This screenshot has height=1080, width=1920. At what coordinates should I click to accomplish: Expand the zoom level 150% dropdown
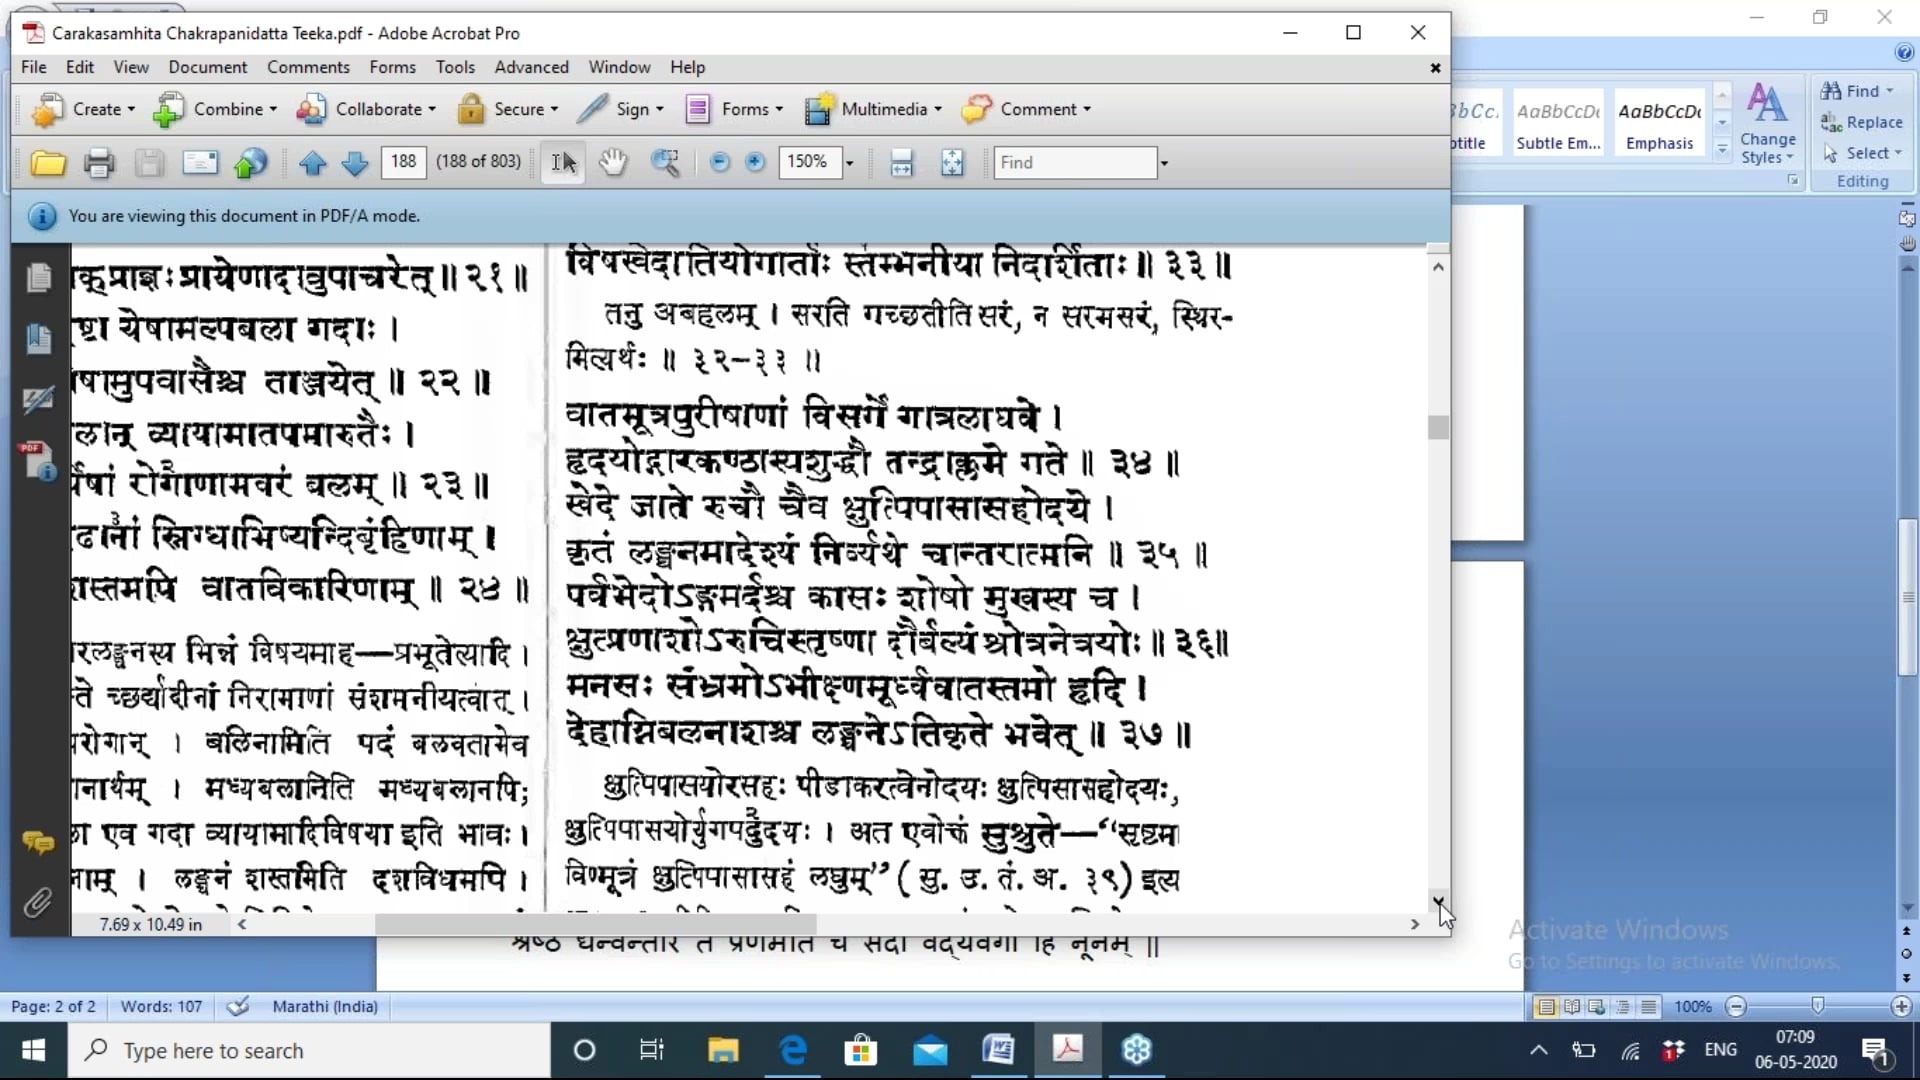tap(850, 163)
